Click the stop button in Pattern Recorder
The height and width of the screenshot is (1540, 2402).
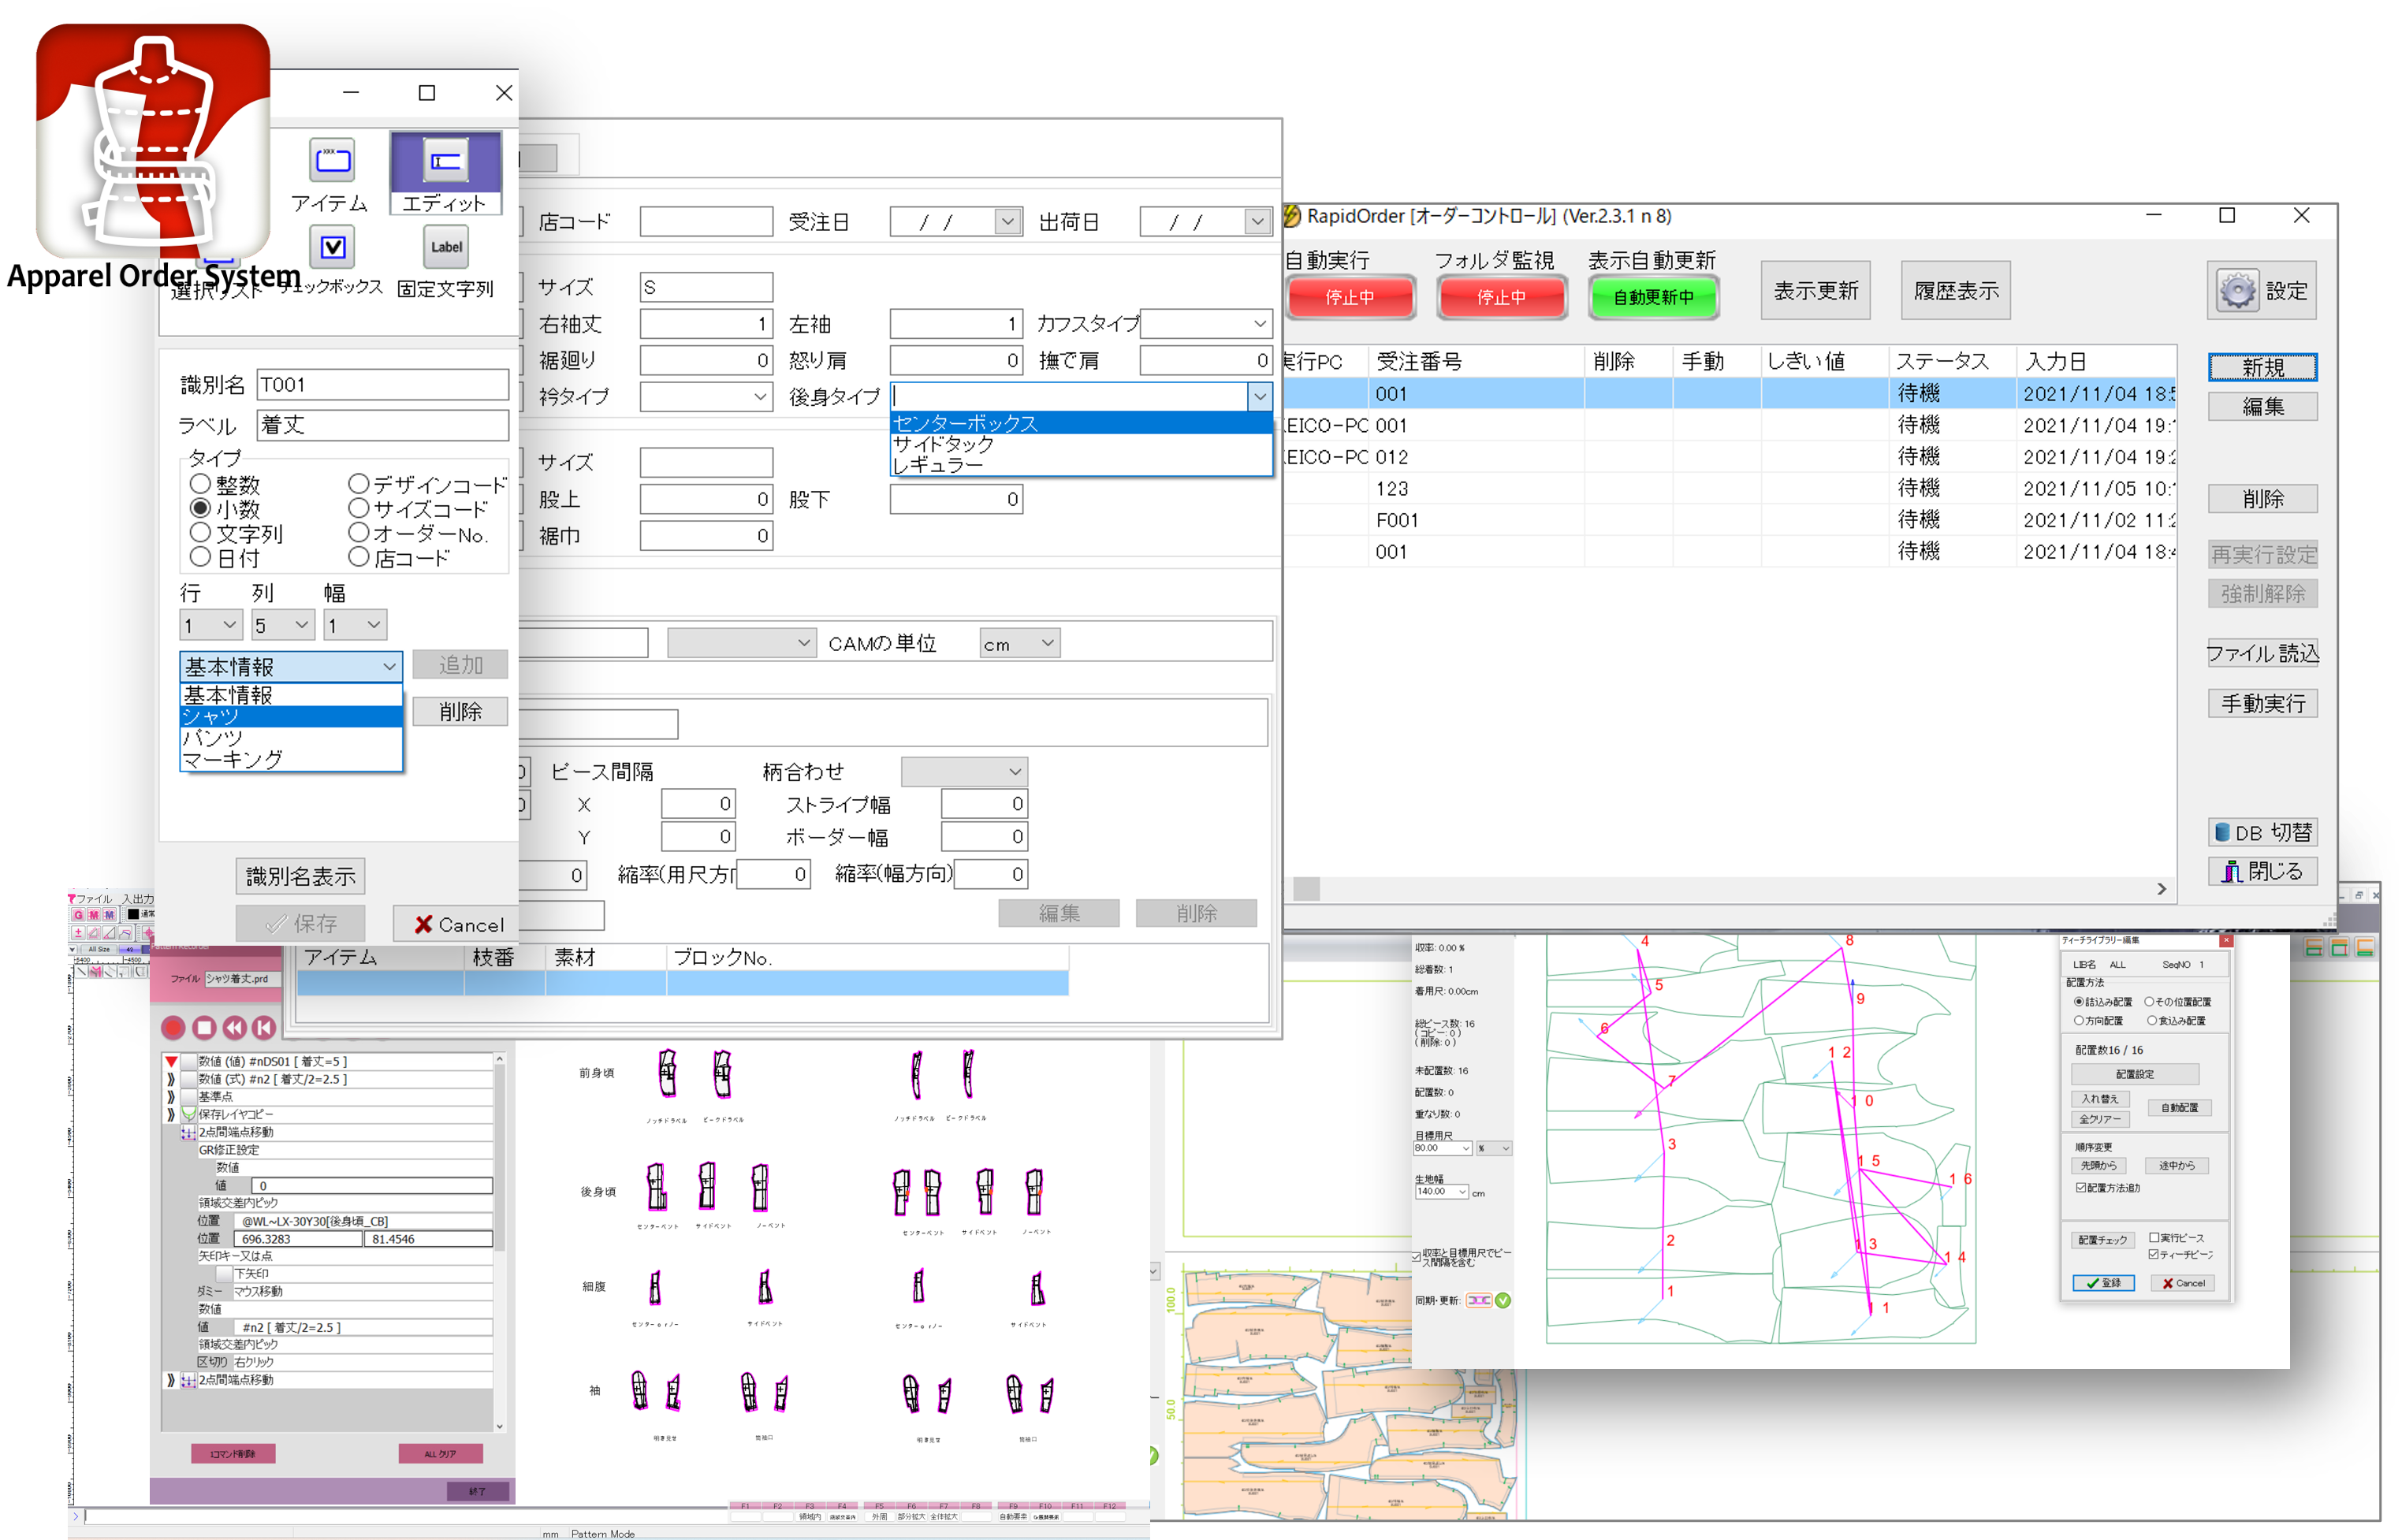point(204,1027)
